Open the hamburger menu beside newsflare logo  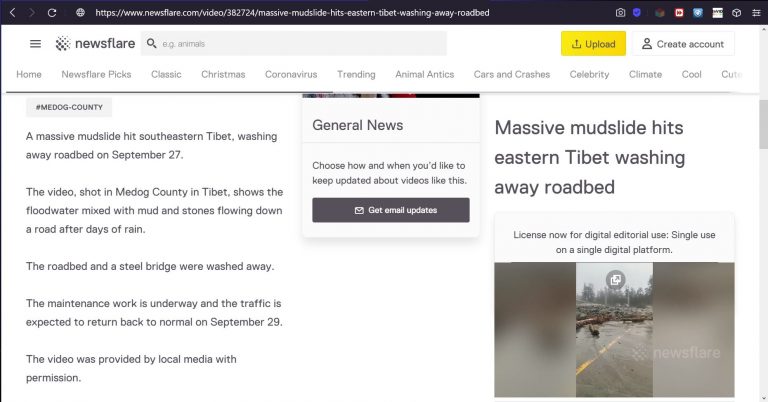click(x=35, y=44)
